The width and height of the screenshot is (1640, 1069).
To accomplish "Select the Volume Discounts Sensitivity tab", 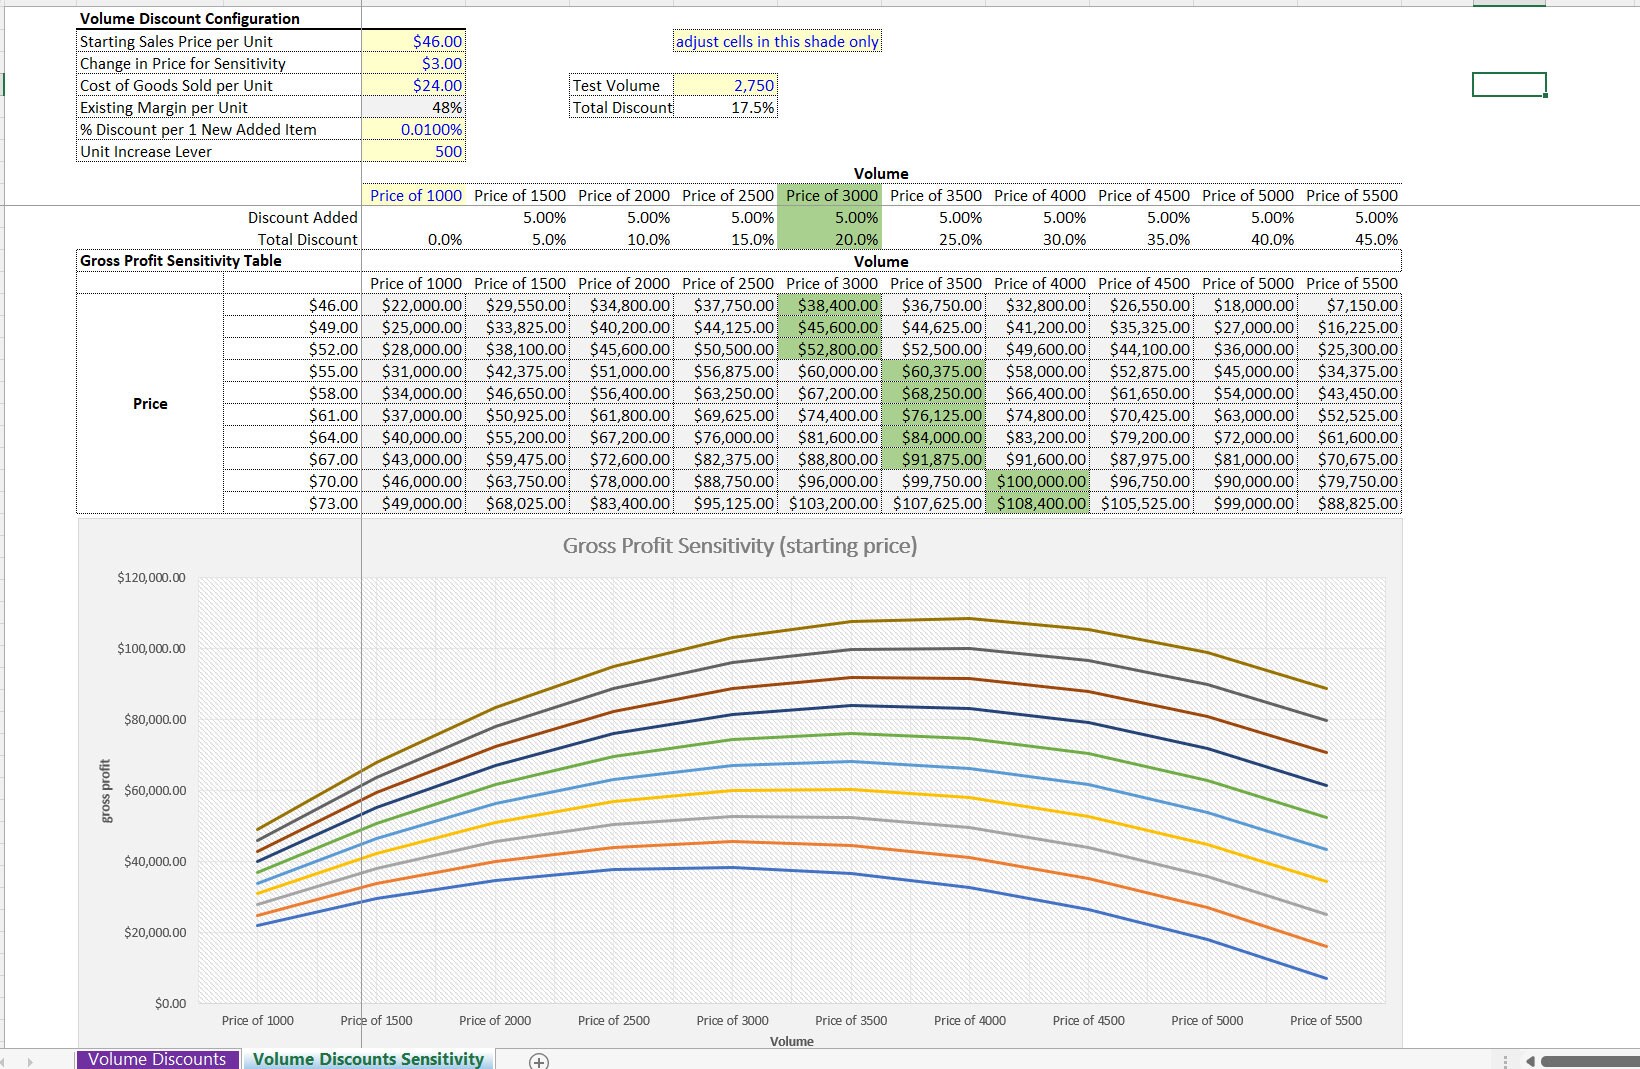I will point(367,1059).
